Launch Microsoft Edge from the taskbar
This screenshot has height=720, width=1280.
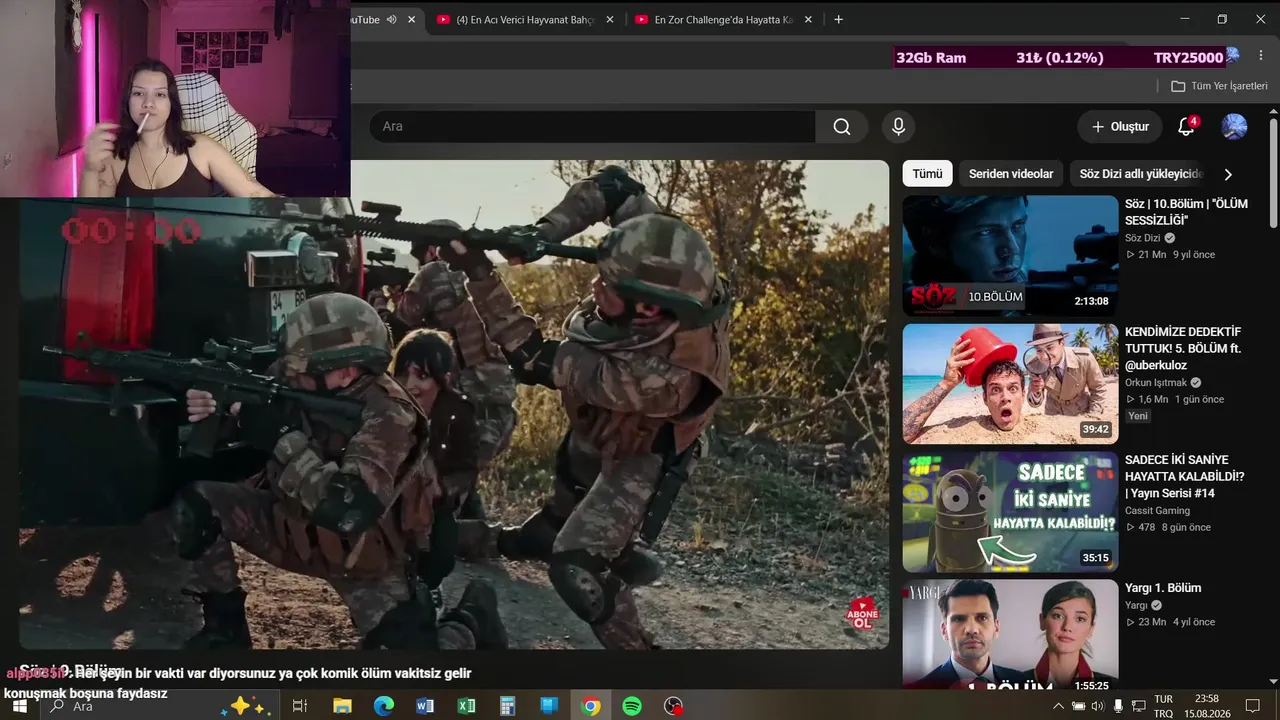(384, 706)
